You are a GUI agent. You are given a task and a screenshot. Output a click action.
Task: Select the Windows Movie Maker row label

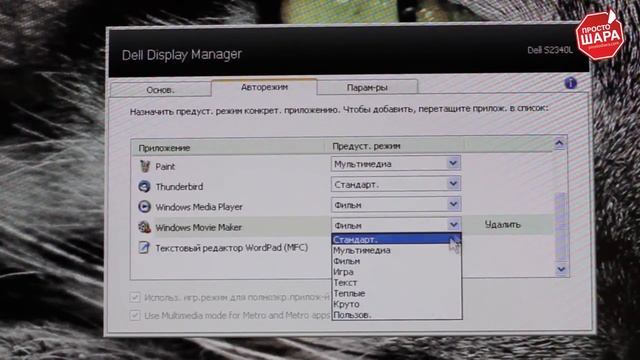[x=198, y=227]
